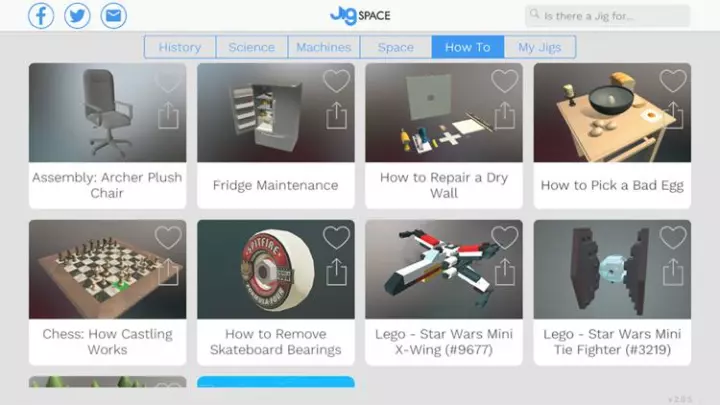Favorite How to Pick a Bad Egg
Image resolution: width=720 pixels, height=405 pixels.
point(673,81)
